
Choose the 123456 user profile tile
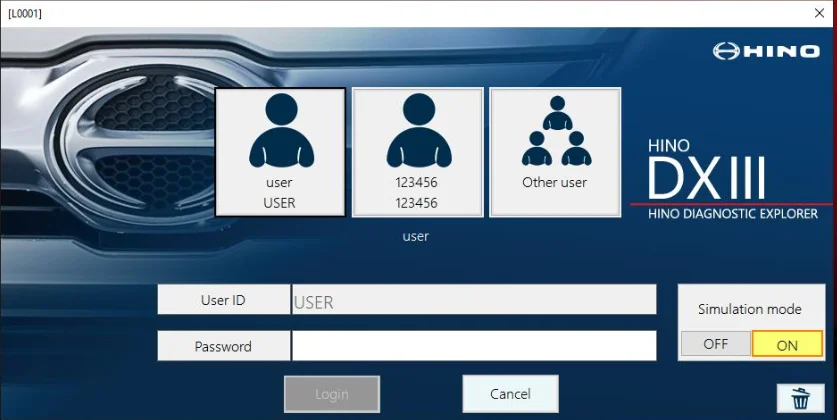point(417,152)
